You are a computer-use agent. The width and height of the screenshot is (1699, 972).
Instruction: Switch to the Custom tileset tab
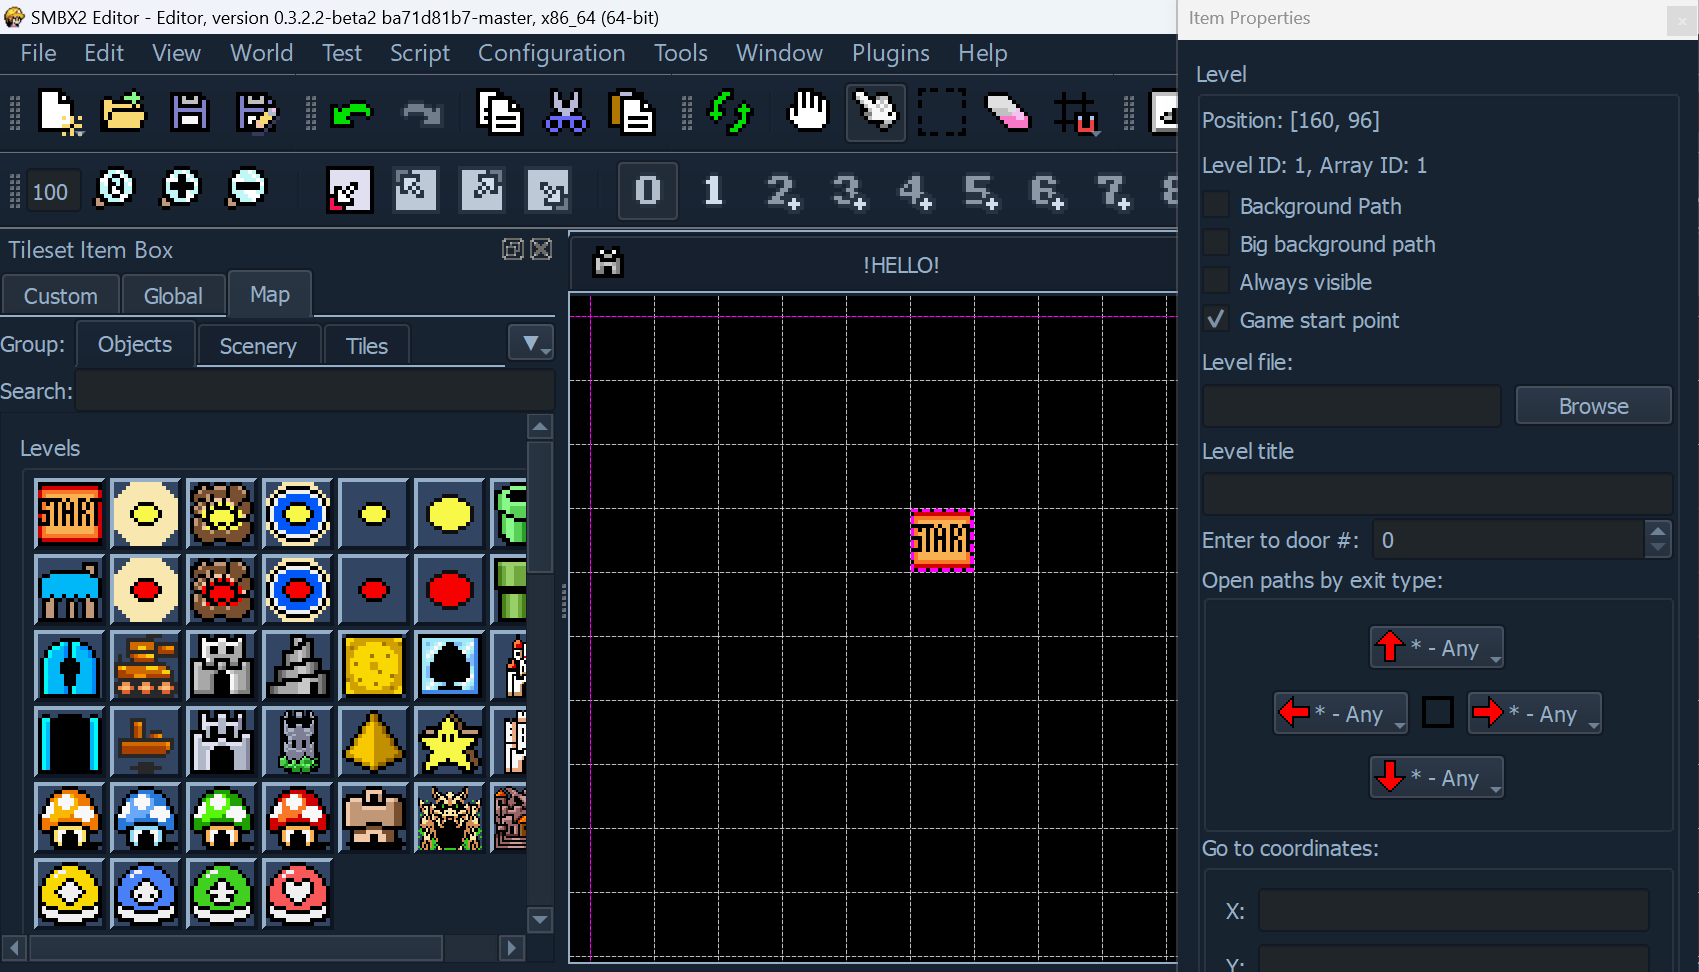point(60,296)
